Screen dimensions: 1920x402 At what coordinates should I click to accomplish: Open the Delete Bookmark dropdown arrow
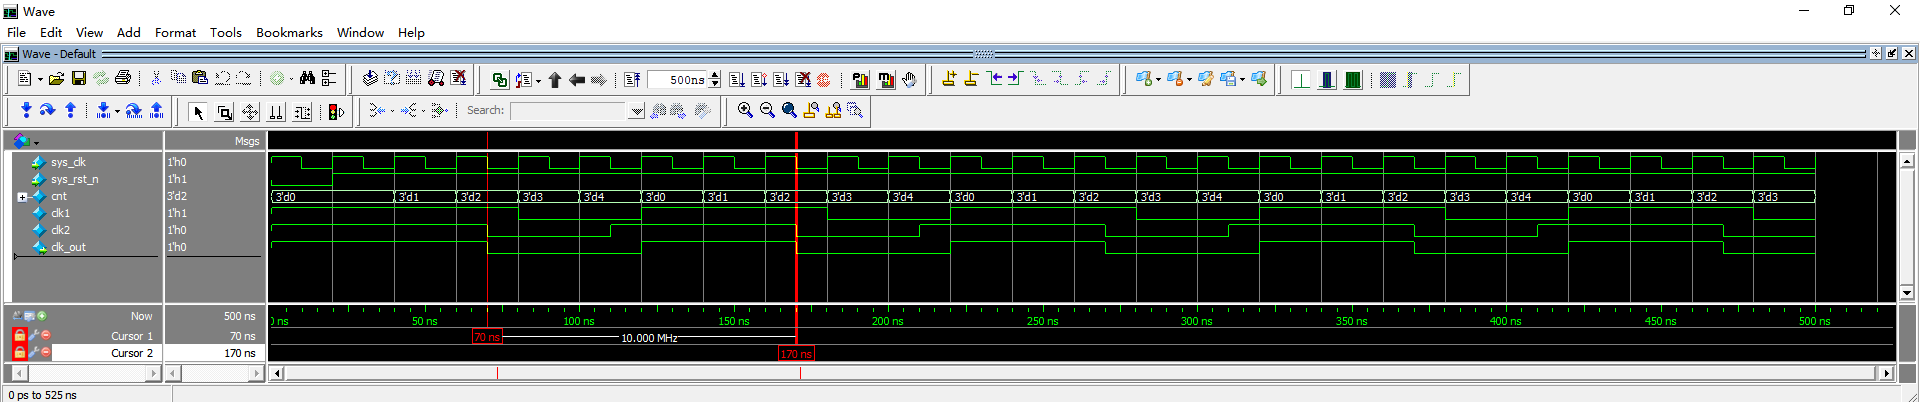click(x=1189, y=80)
